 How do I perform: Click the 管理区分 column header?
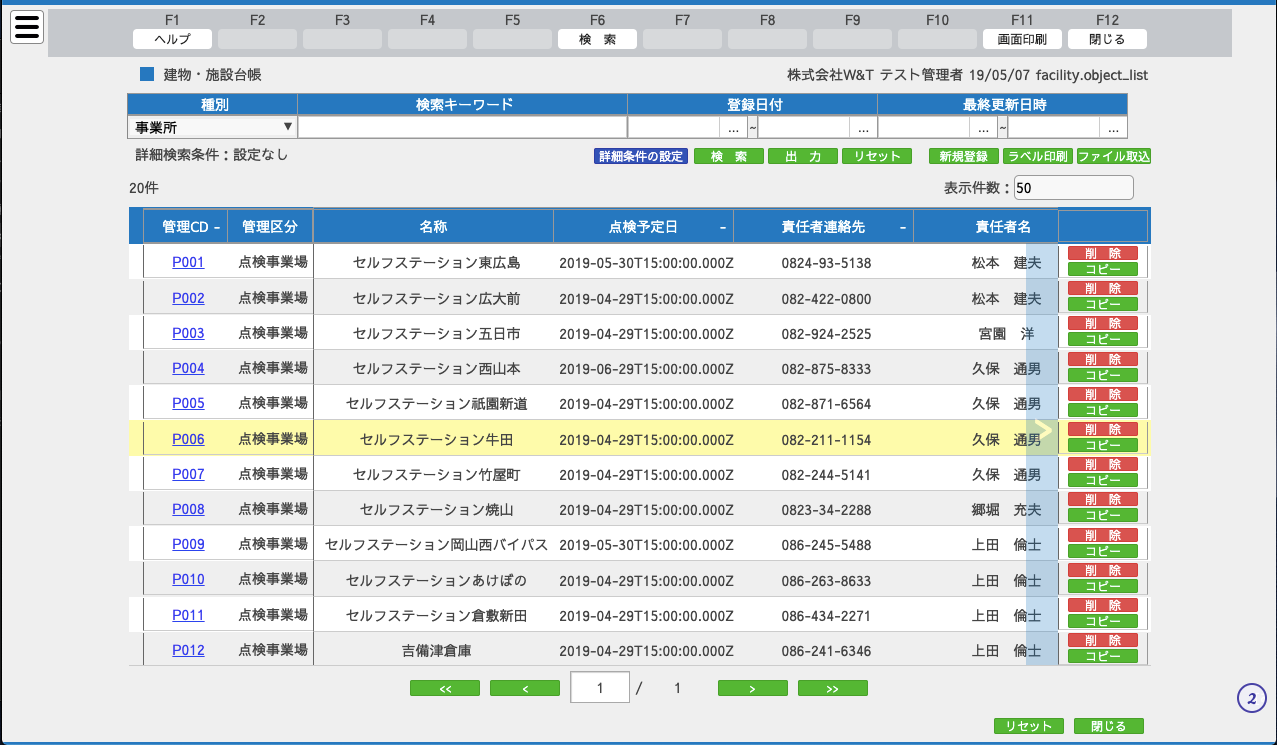270,227
